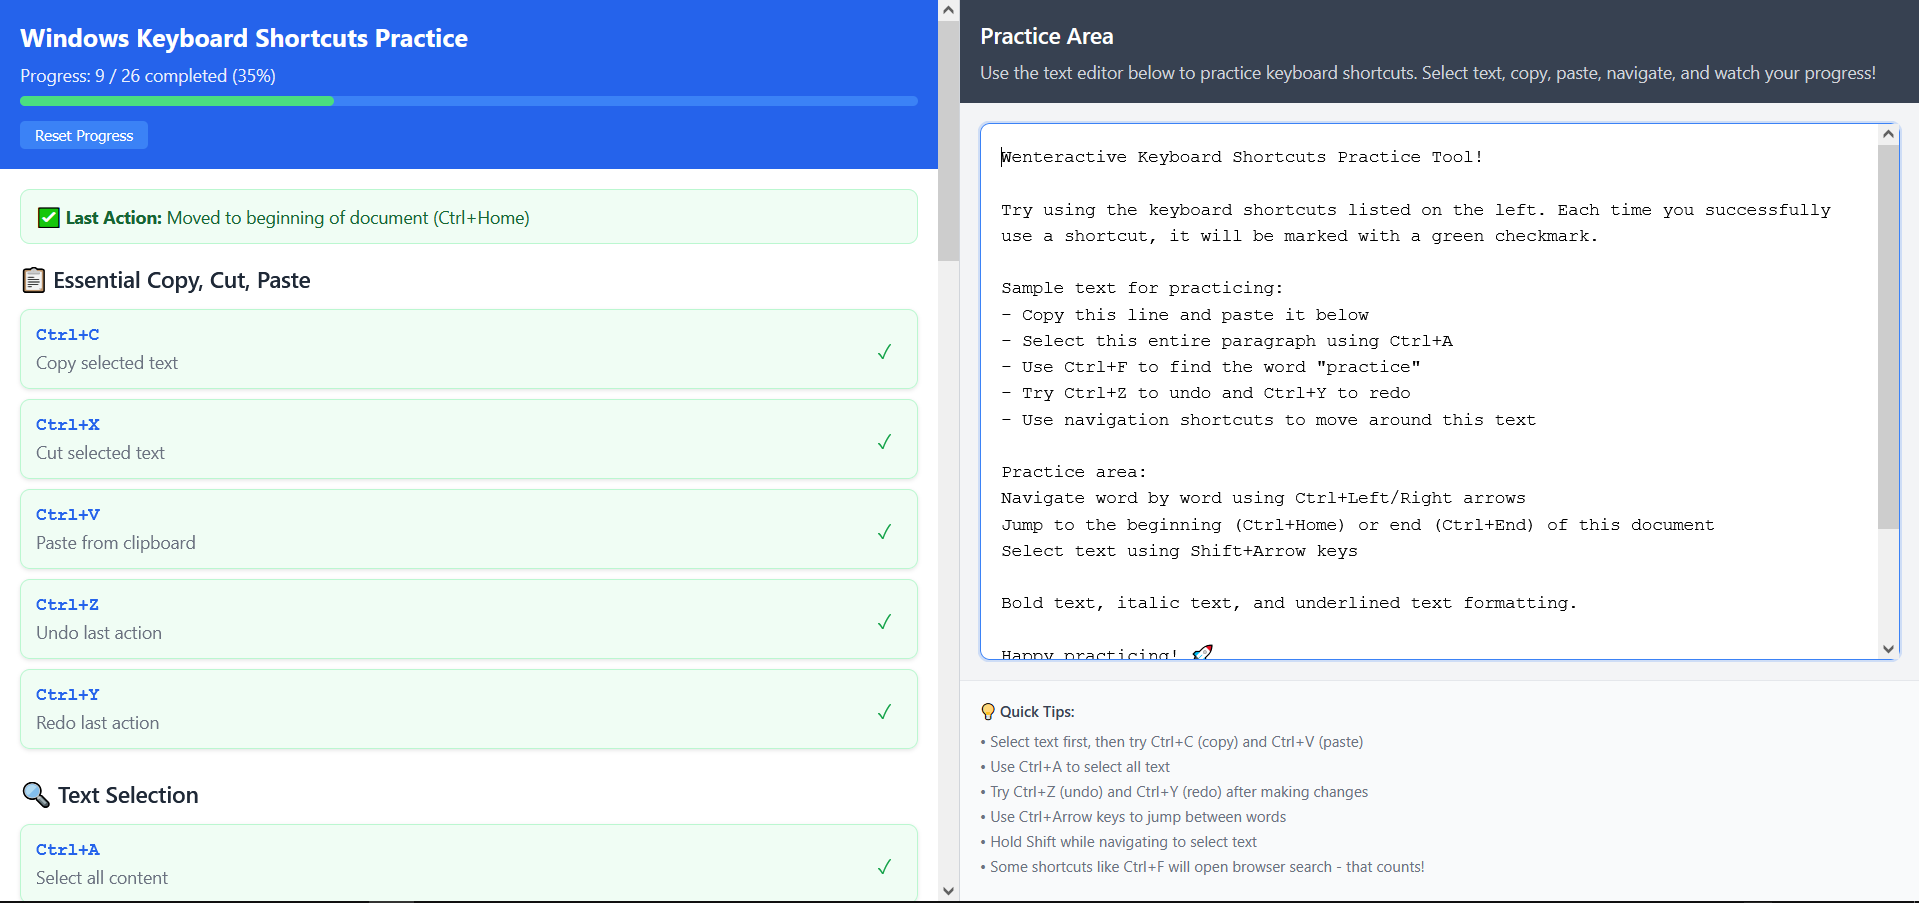Click the green checkmark on Ctrl+Z card

(x=884, y=621)
